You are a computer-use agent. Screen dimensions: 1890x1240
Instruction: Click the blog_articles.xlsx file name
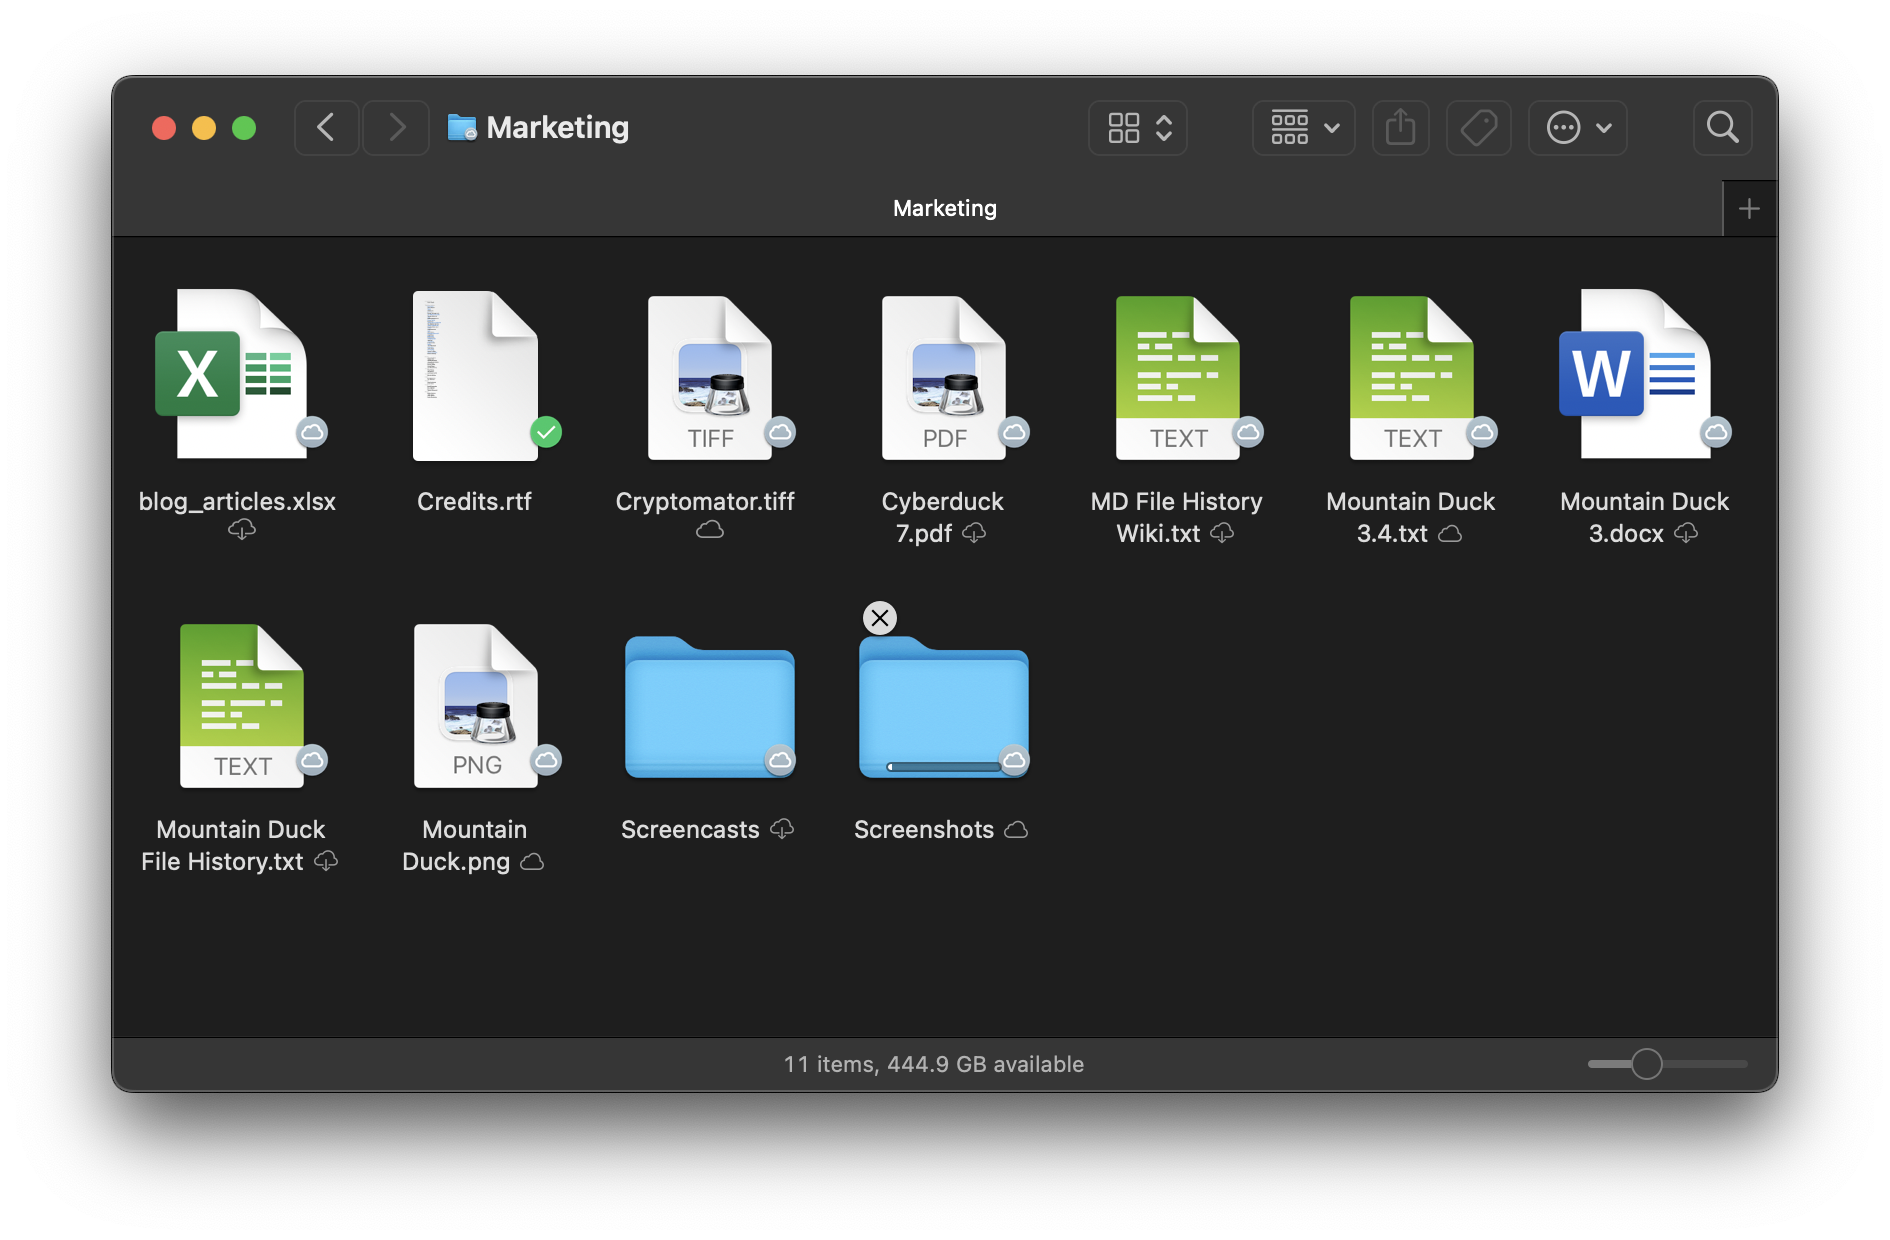(237, 501)
